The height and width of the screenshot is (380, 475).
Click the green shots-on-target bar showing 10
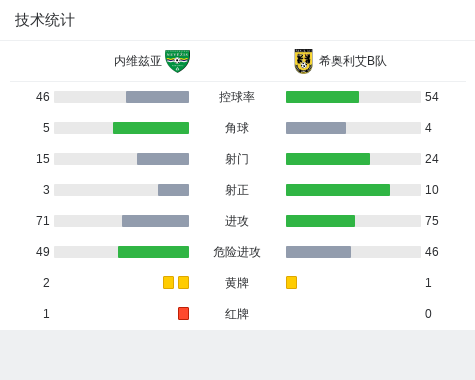(x=338, y=190)
